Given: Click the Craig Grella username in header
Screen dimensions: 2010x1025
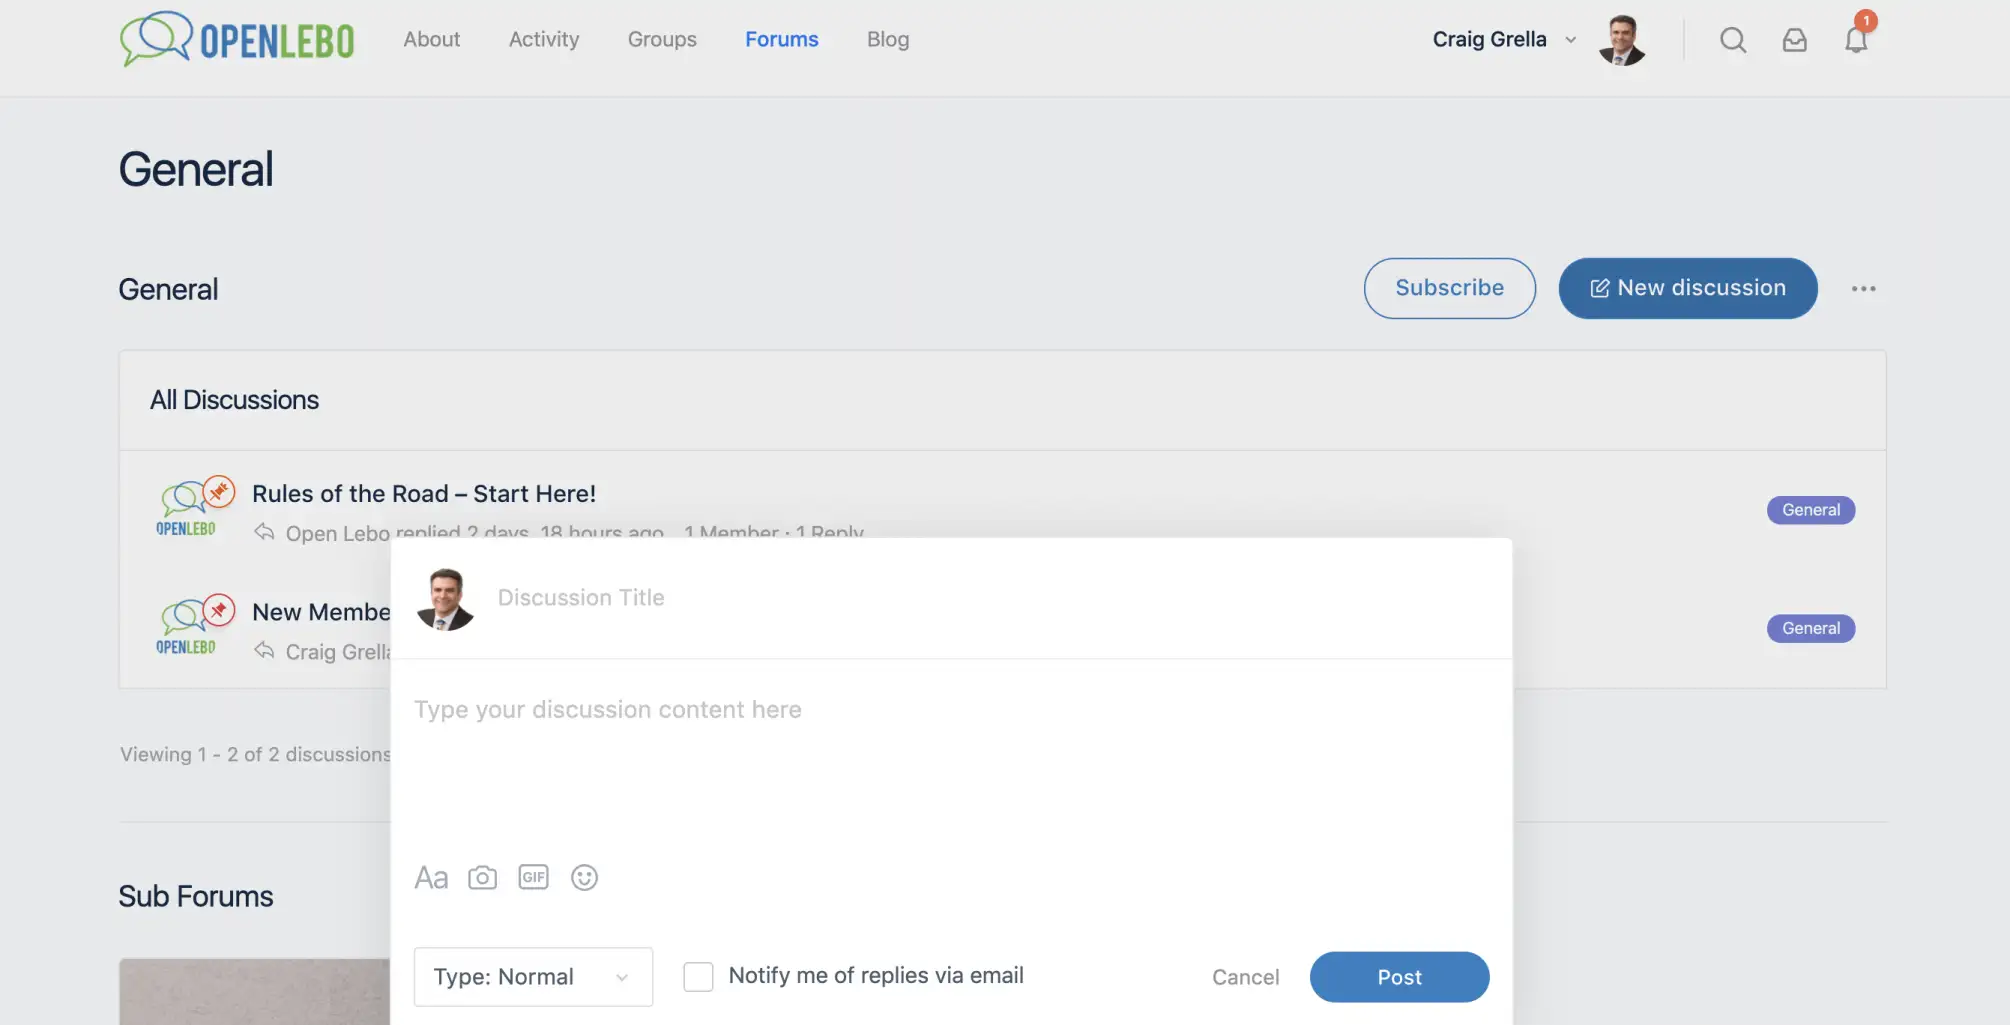Looking at the screenshot, I should point(1489,39).
